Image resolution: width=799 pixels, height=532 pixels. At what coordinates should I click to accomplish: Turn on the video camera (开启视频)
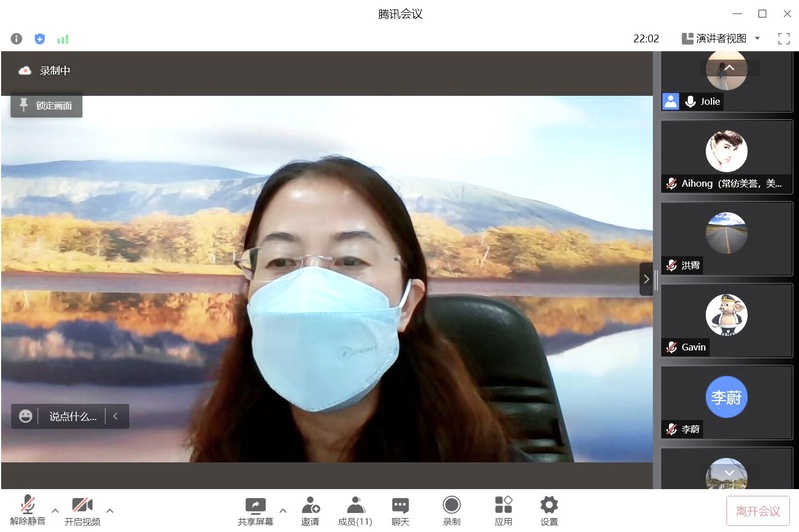[x=82, y=510]
